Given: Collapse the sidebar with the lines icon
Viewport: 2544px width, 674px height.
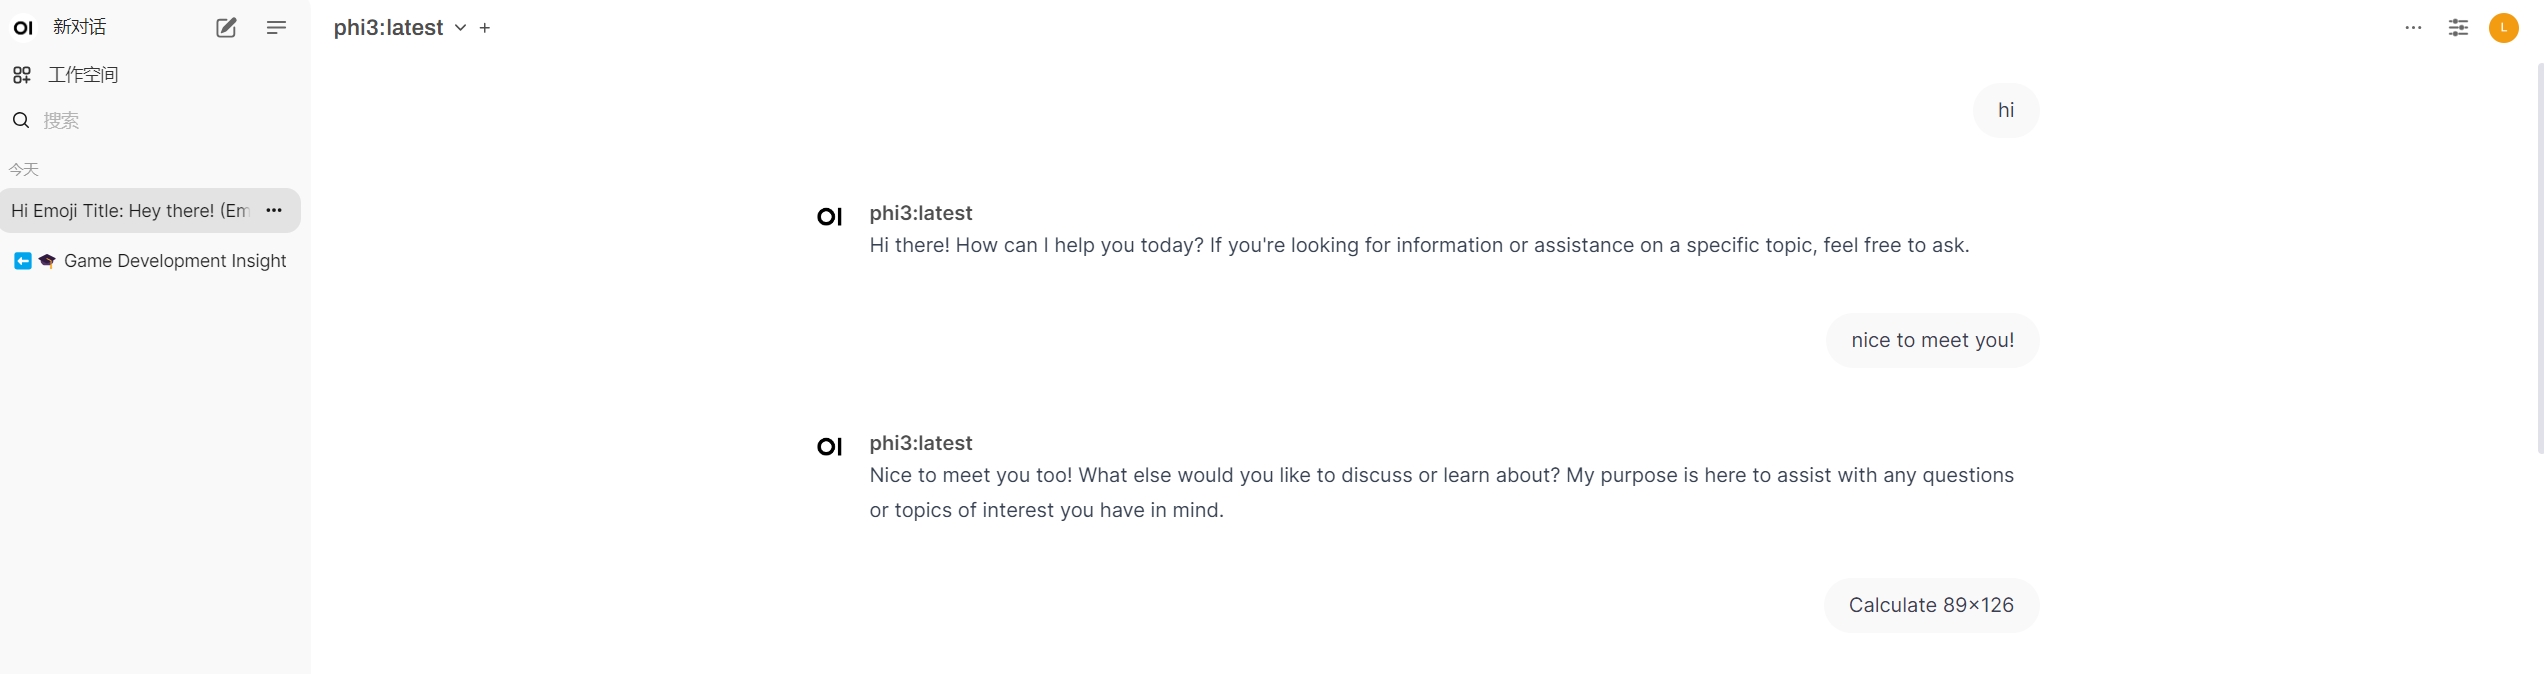Looking at the screenshot, I should click(x=276, y=28).
